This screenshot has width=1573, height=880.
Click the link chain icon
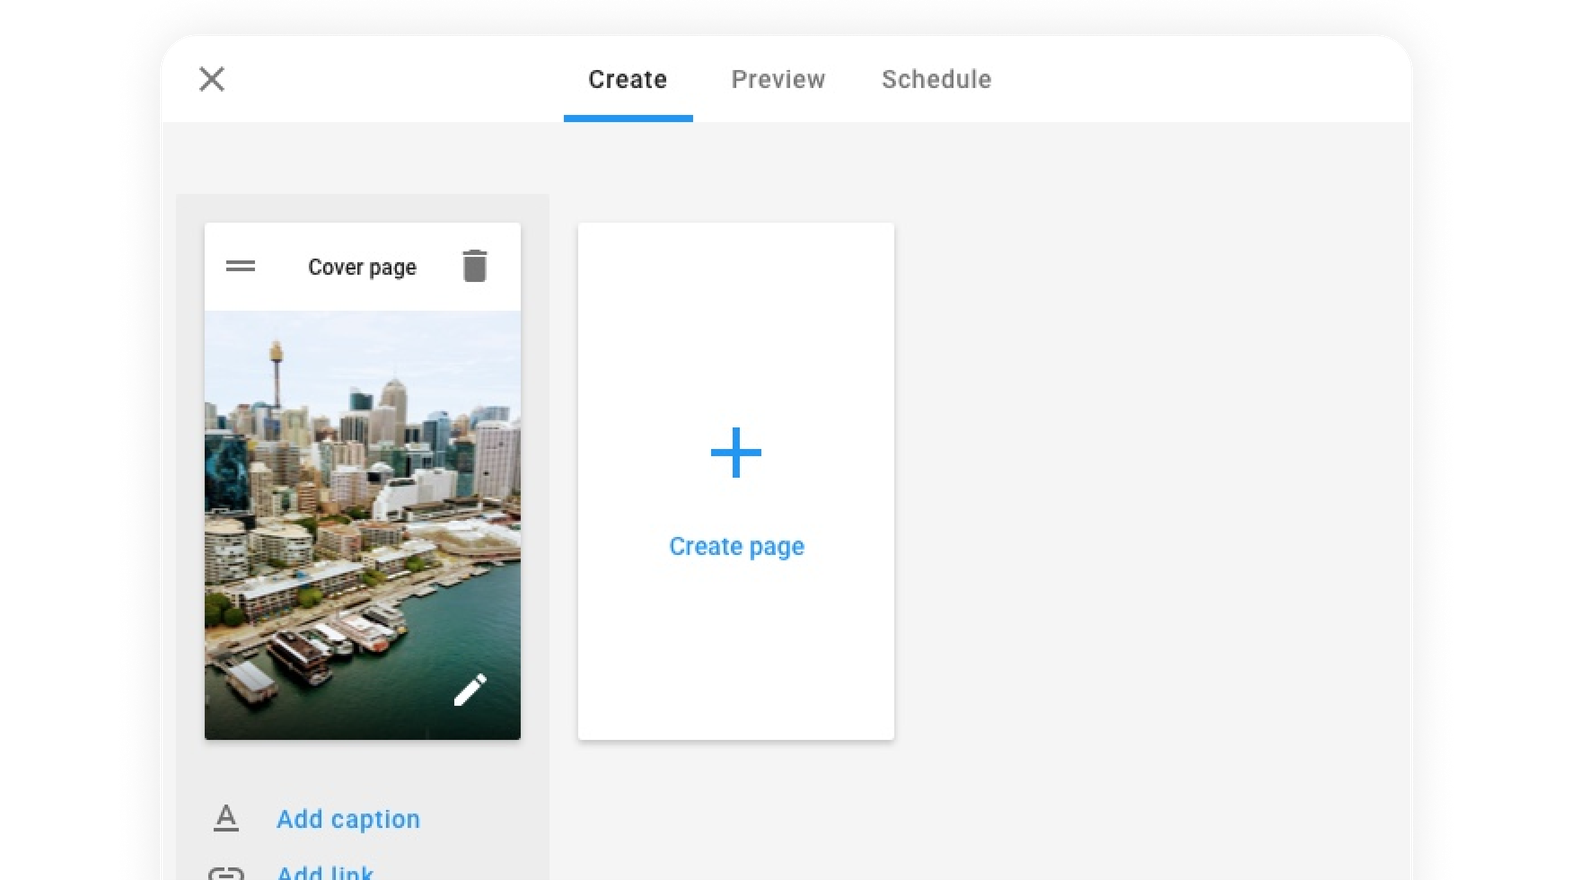pos(226,874)
